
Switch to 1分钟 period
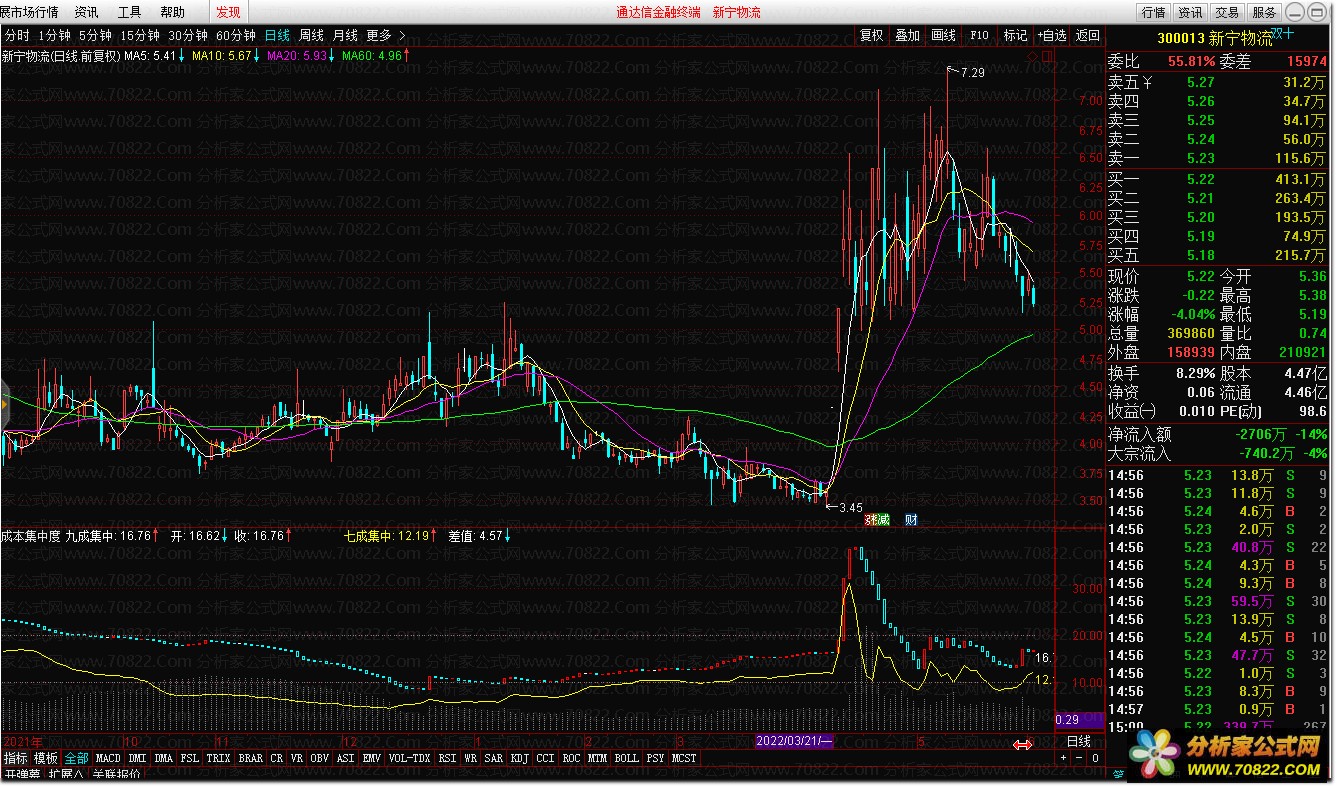click(x=55, y=35)
